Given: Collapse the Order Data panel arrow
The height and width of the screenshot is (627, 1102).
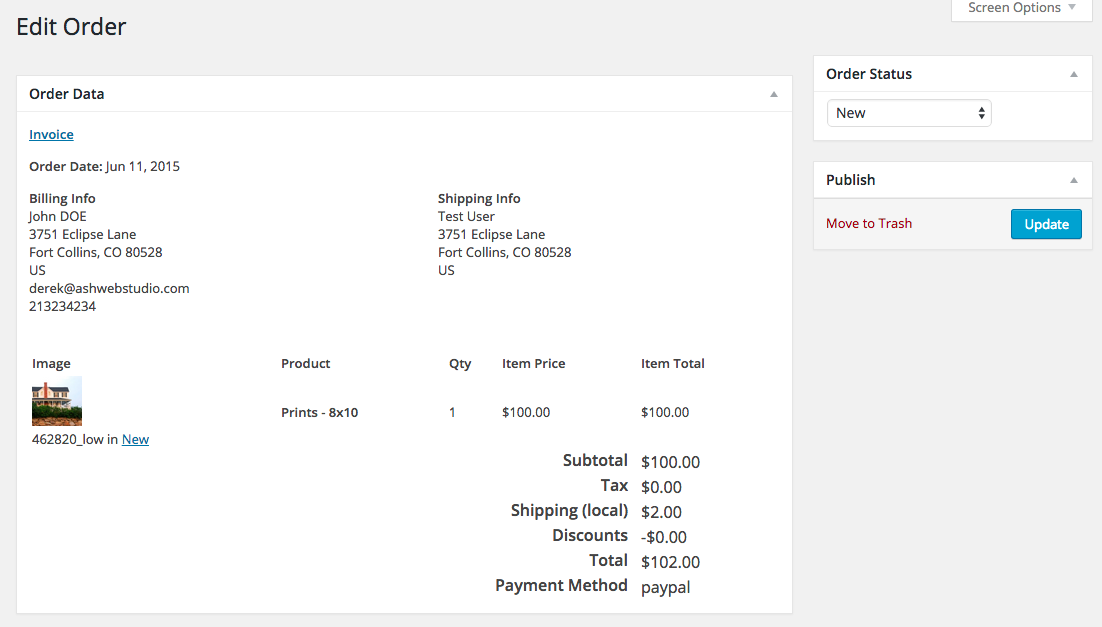Looking at the screenshot, I should 773,94.
